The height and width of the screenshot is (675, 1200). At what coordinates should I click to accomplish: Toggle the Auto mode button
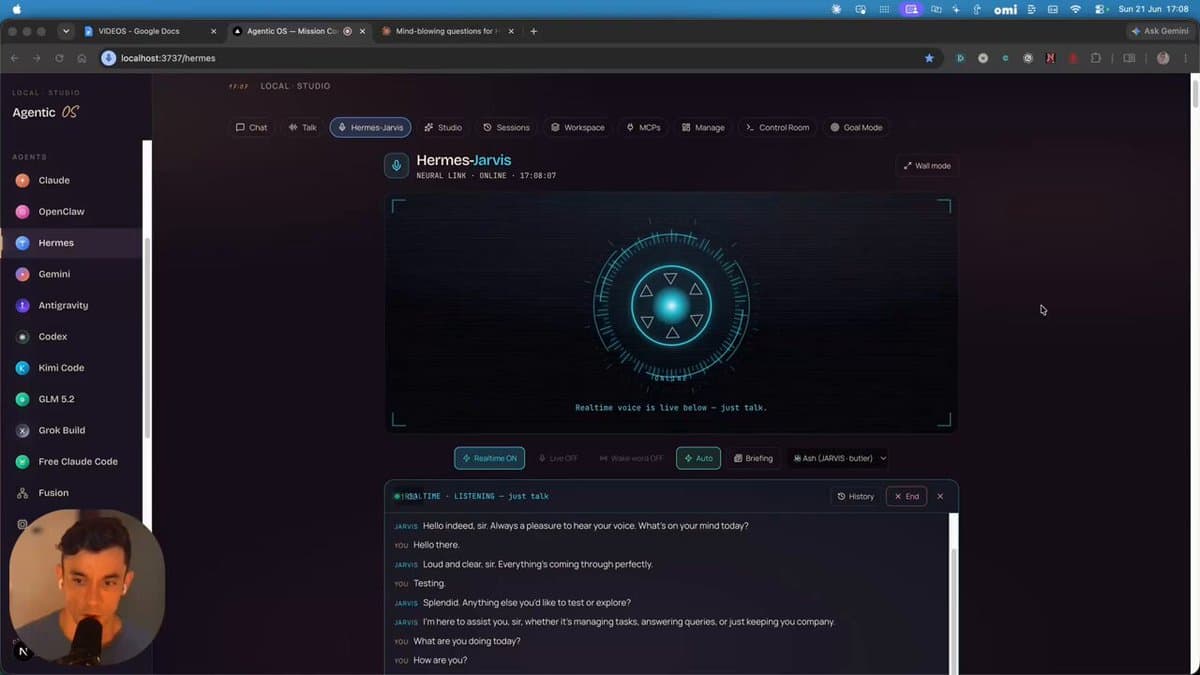[x=698, y=458]
